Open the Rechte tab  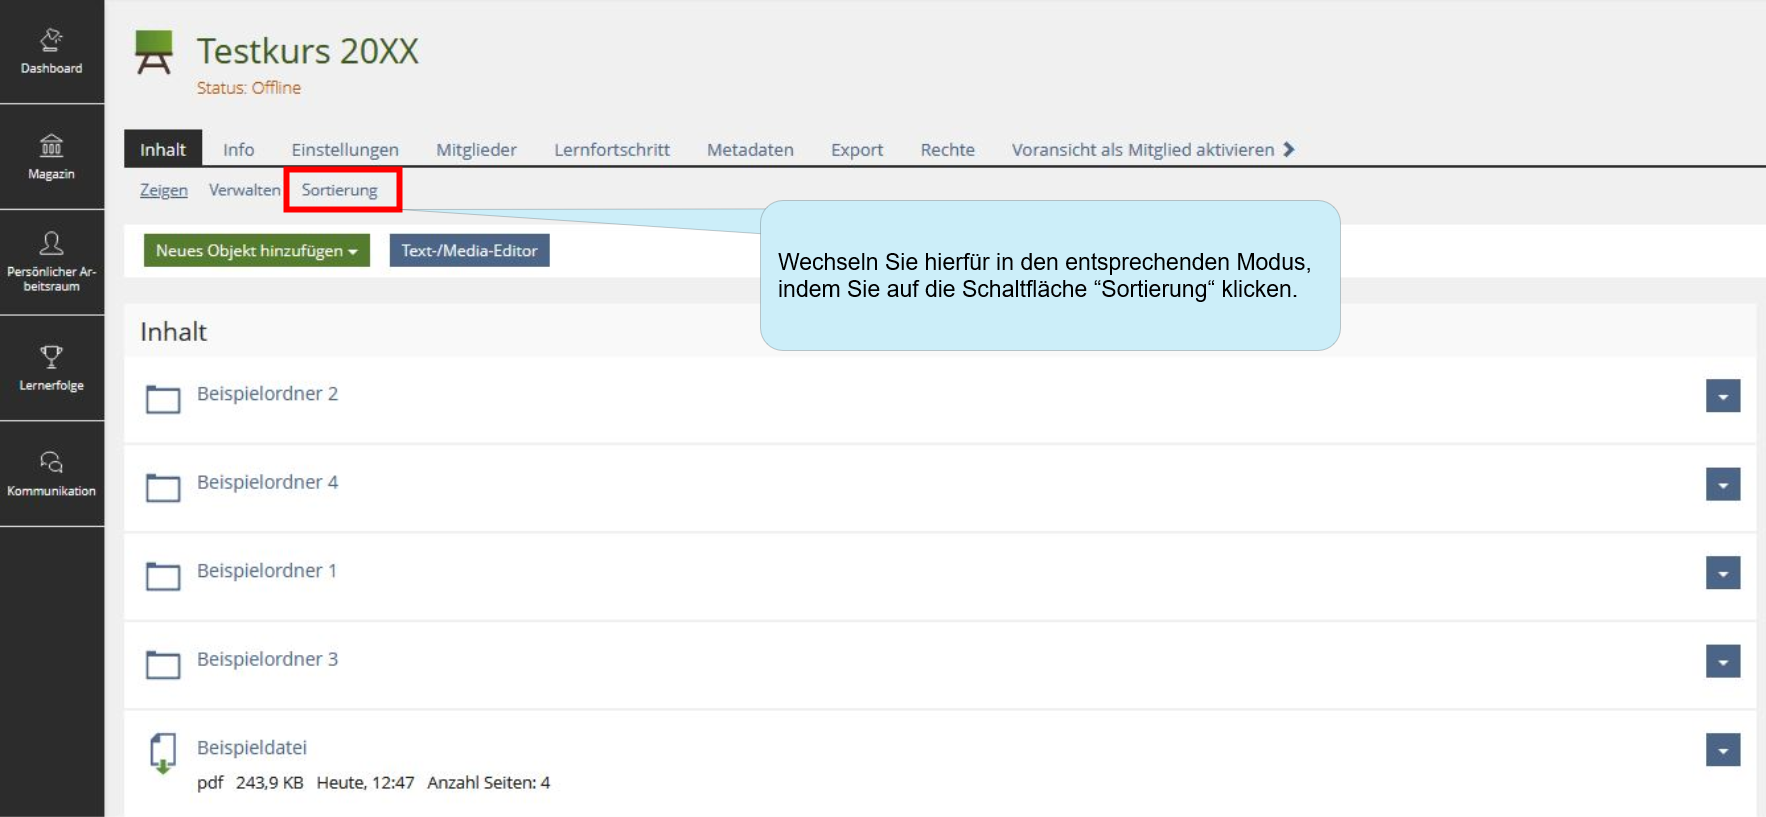[947, 149]
